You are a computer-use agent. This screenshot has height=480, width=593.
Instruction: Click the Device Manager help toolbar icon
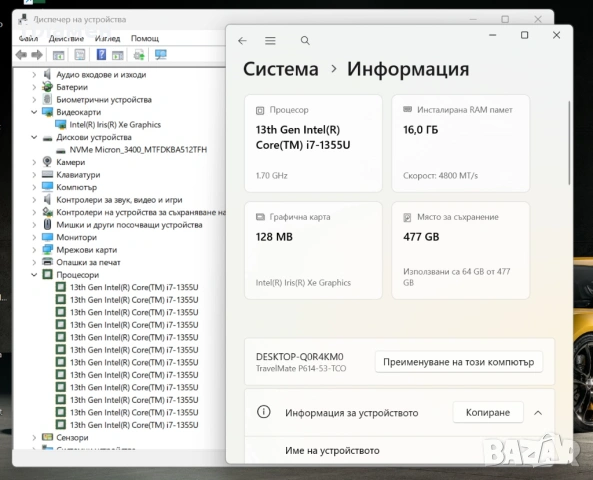(101, 55)
